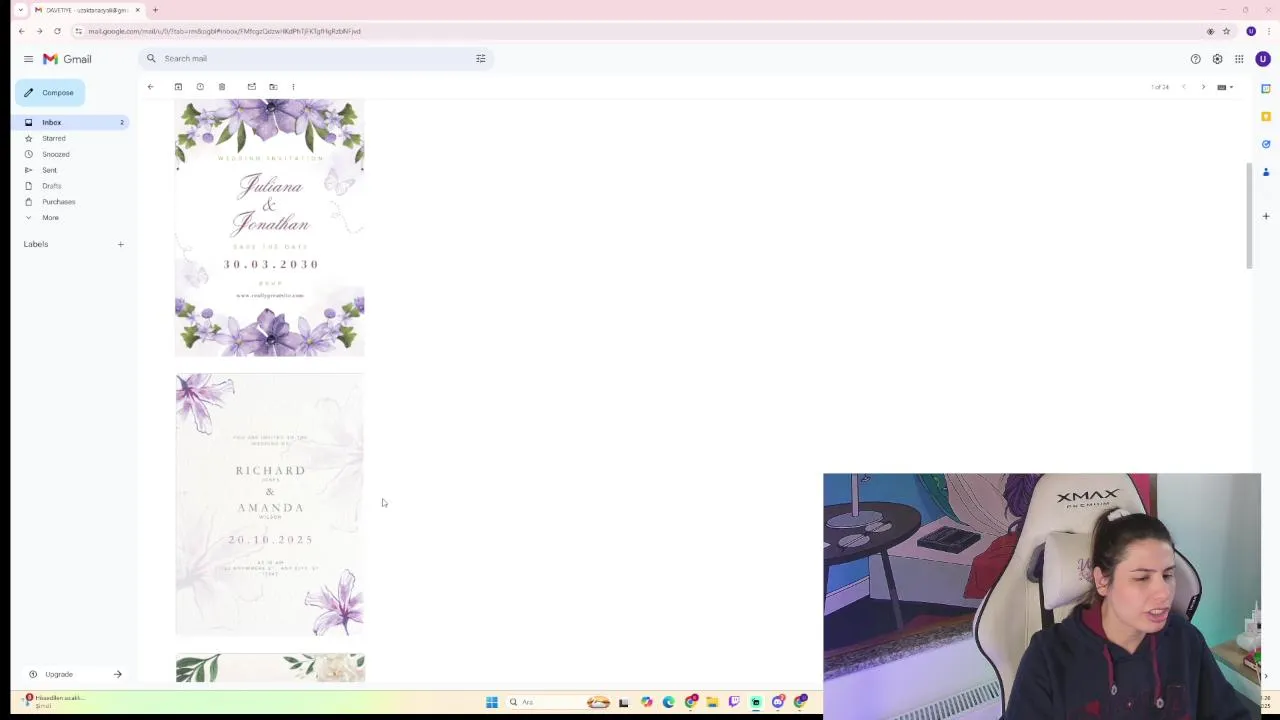Click the arrow next to Upgrade
Image resolution: width=1280 pixels, height=720 pixels.
117,674
